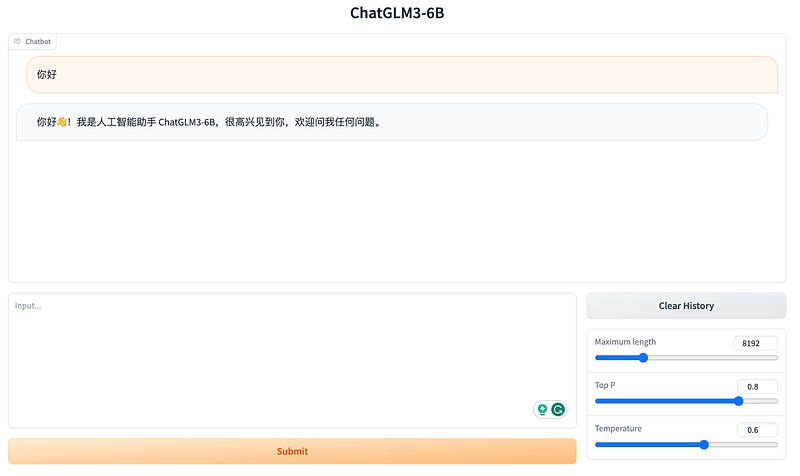Viewport: 800px width, 476px height.
Task: Click the Top P slider handle
Action: (738, 401)
